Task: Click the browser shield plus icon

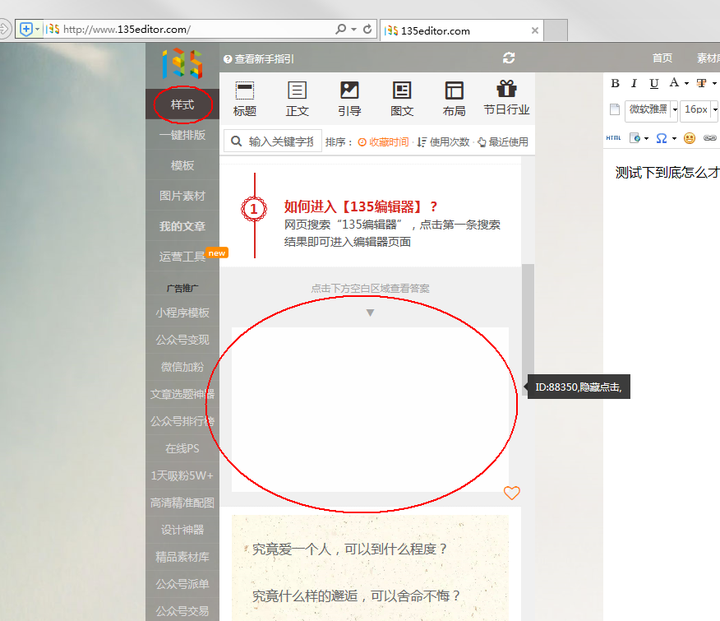Action: pyautogui.click(x=26, y=29)
